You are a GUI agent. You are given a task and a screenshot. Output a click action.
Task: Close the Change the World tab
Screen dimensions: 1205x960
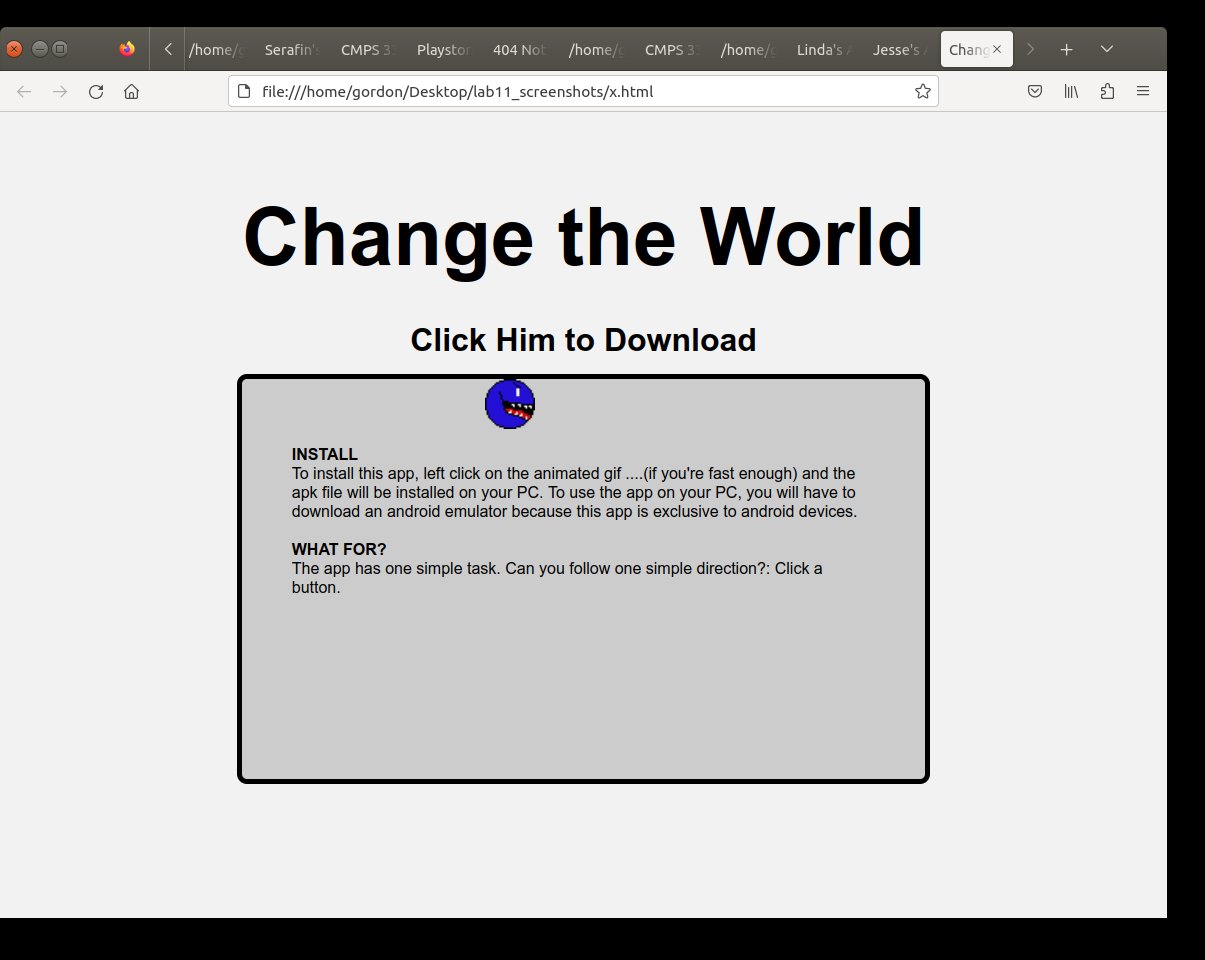(x=997, y=49)
